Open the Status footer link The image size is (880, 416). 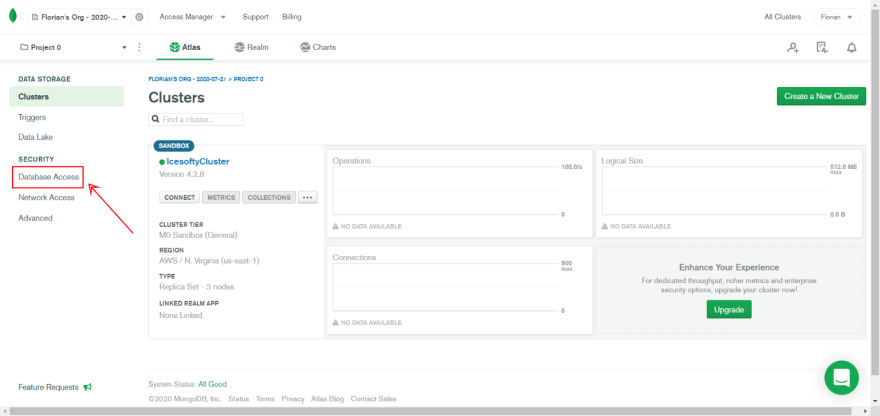239,399
